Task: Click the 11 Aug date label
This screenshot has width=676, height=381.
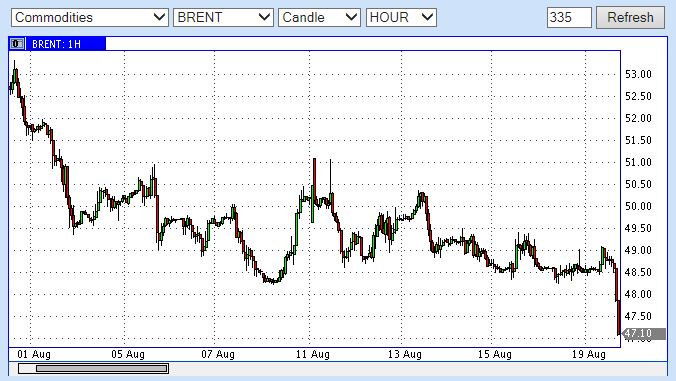Action: tap(313, 354)
